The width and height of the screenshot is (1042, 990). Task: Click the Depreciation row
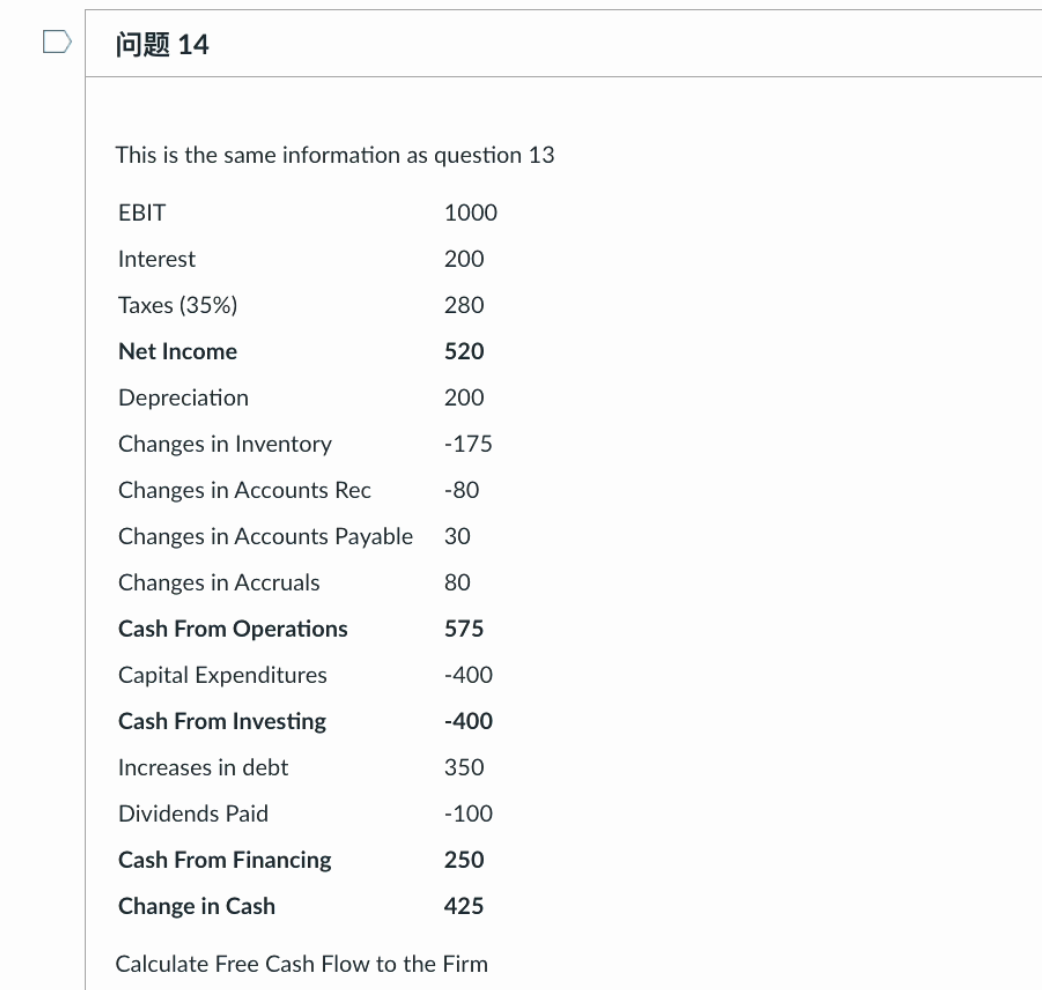[183, 397]
